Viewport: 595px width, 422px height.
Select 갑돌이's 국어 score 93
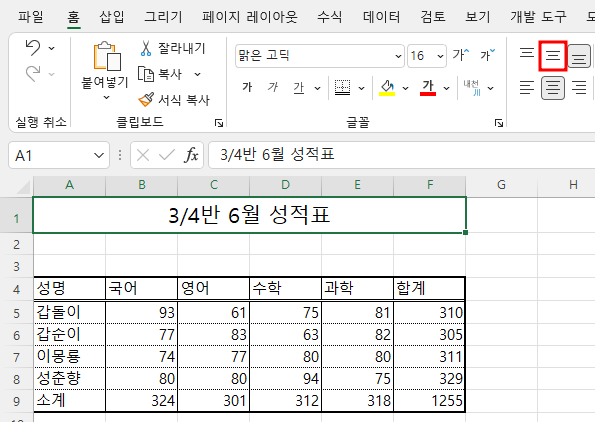click(x=142, y=313)
